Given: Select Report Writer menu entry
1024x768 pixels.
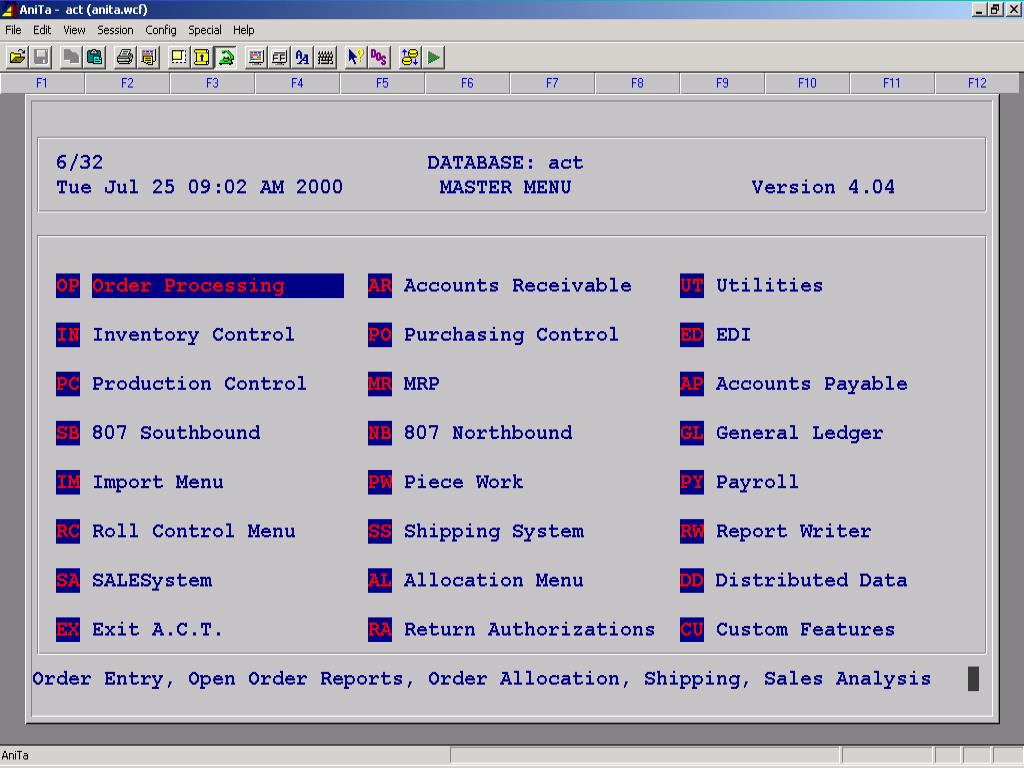Looking at the screenshot, I should (775, 532).
